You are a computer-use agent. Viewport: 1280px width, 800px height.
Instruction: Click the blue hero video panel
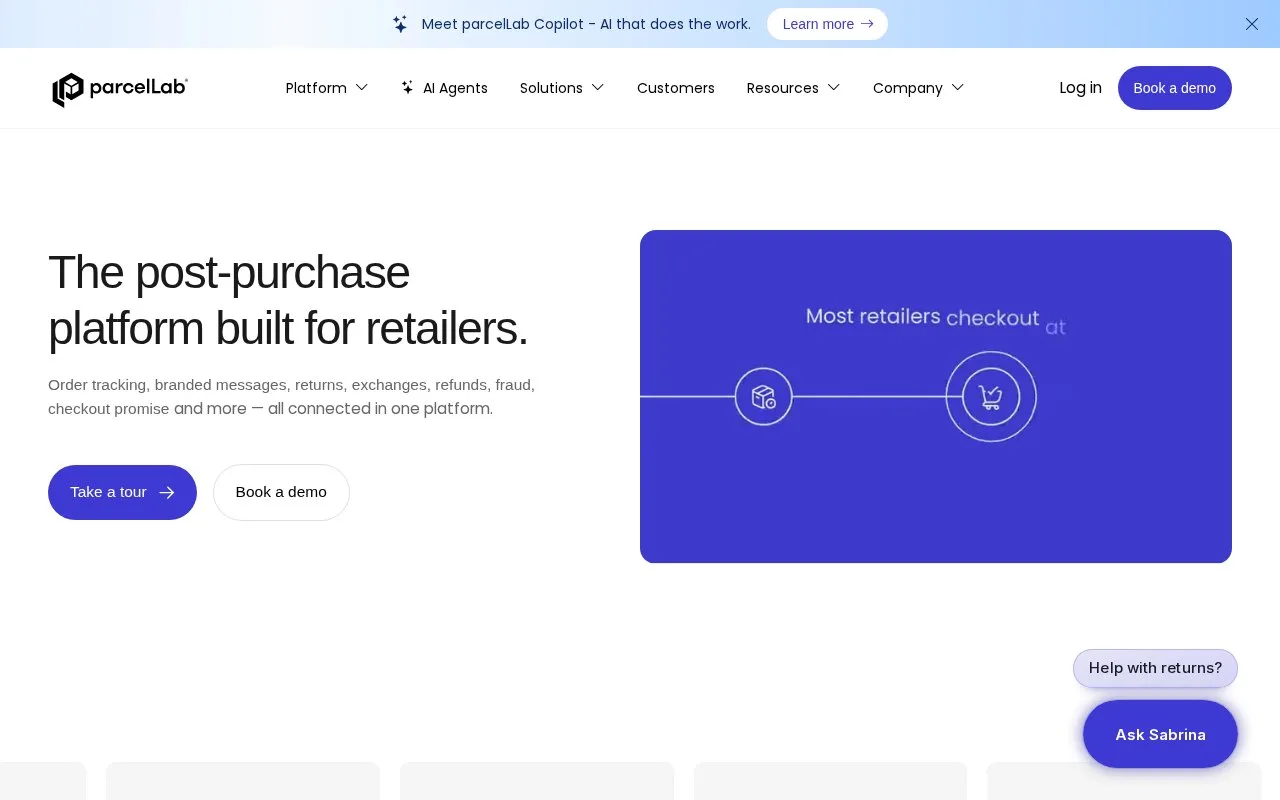click(936, 397)
